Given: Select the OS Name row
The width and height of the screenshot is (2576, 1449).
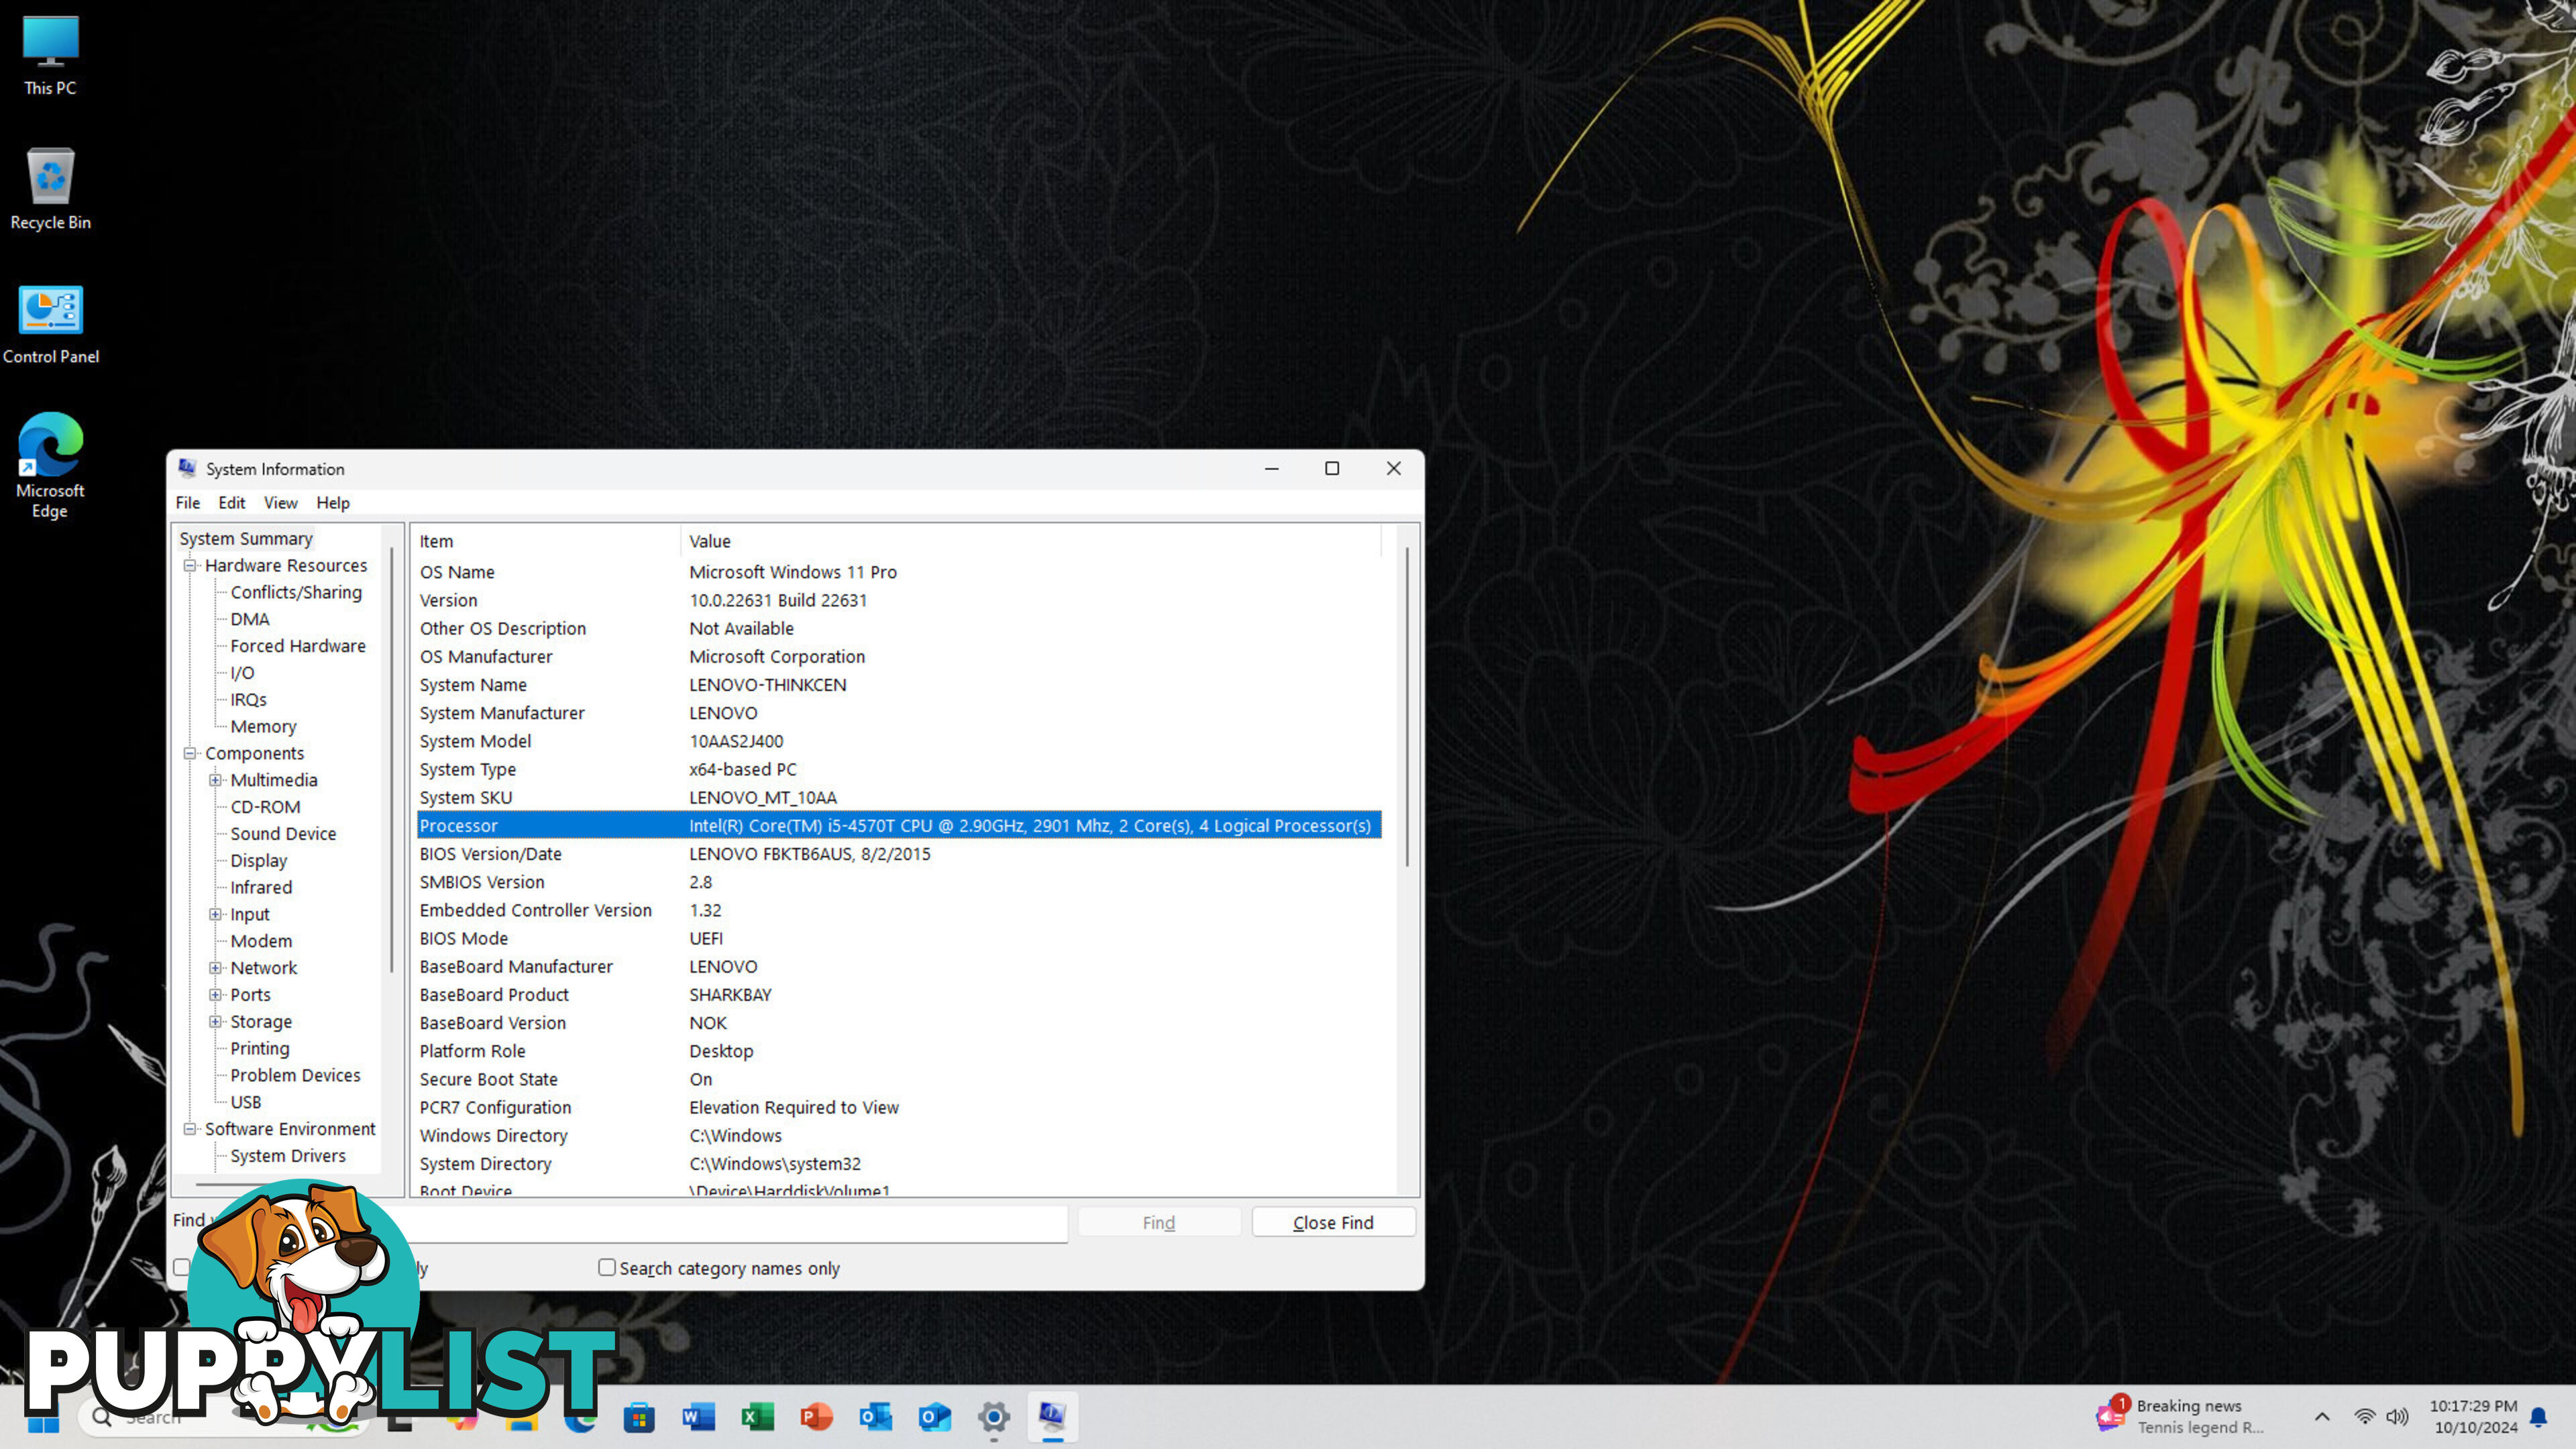Looking at the screenshot, I should point(899,572).
